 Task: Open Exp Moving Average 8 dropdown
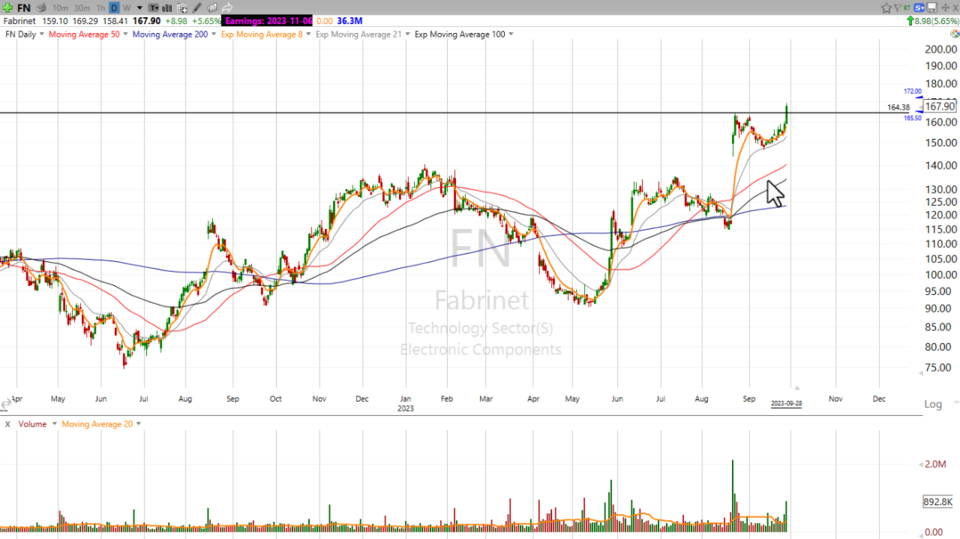click(308, 34)
